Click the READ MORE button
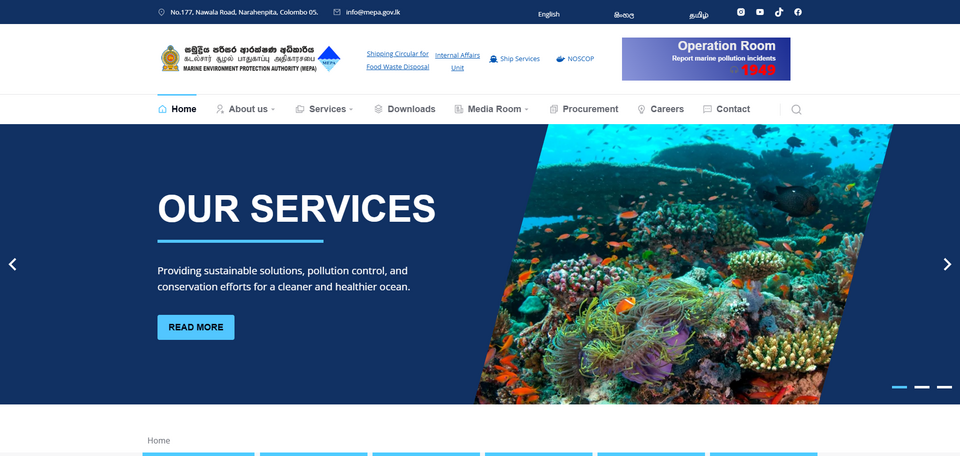 pos(196,327)
